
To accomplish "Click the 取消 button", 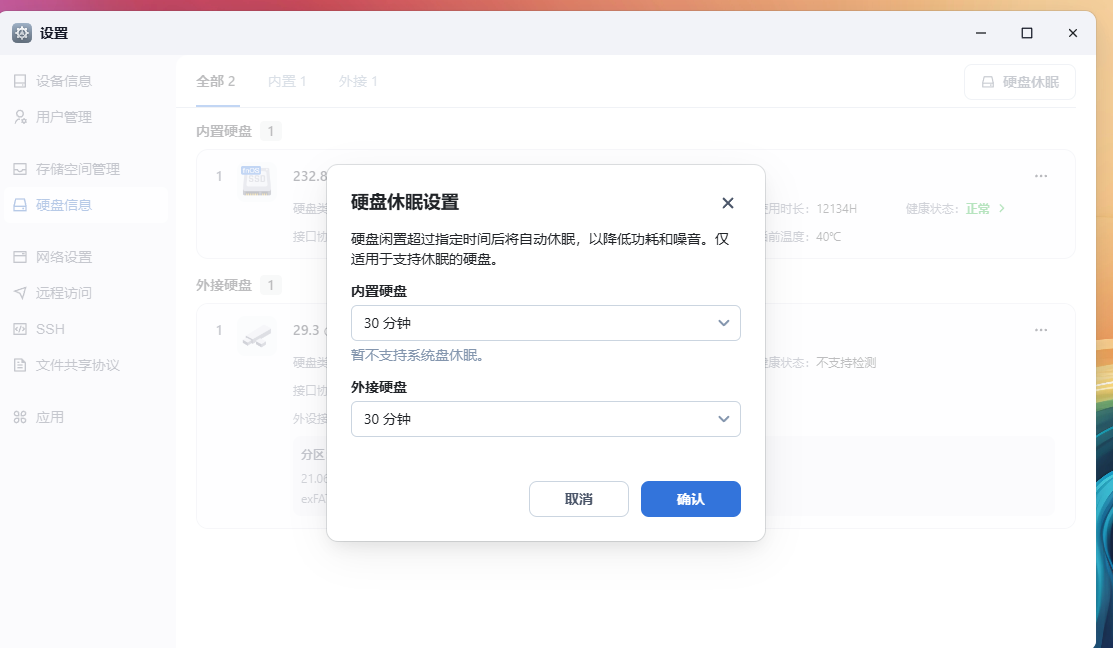I will click(578, 499).
